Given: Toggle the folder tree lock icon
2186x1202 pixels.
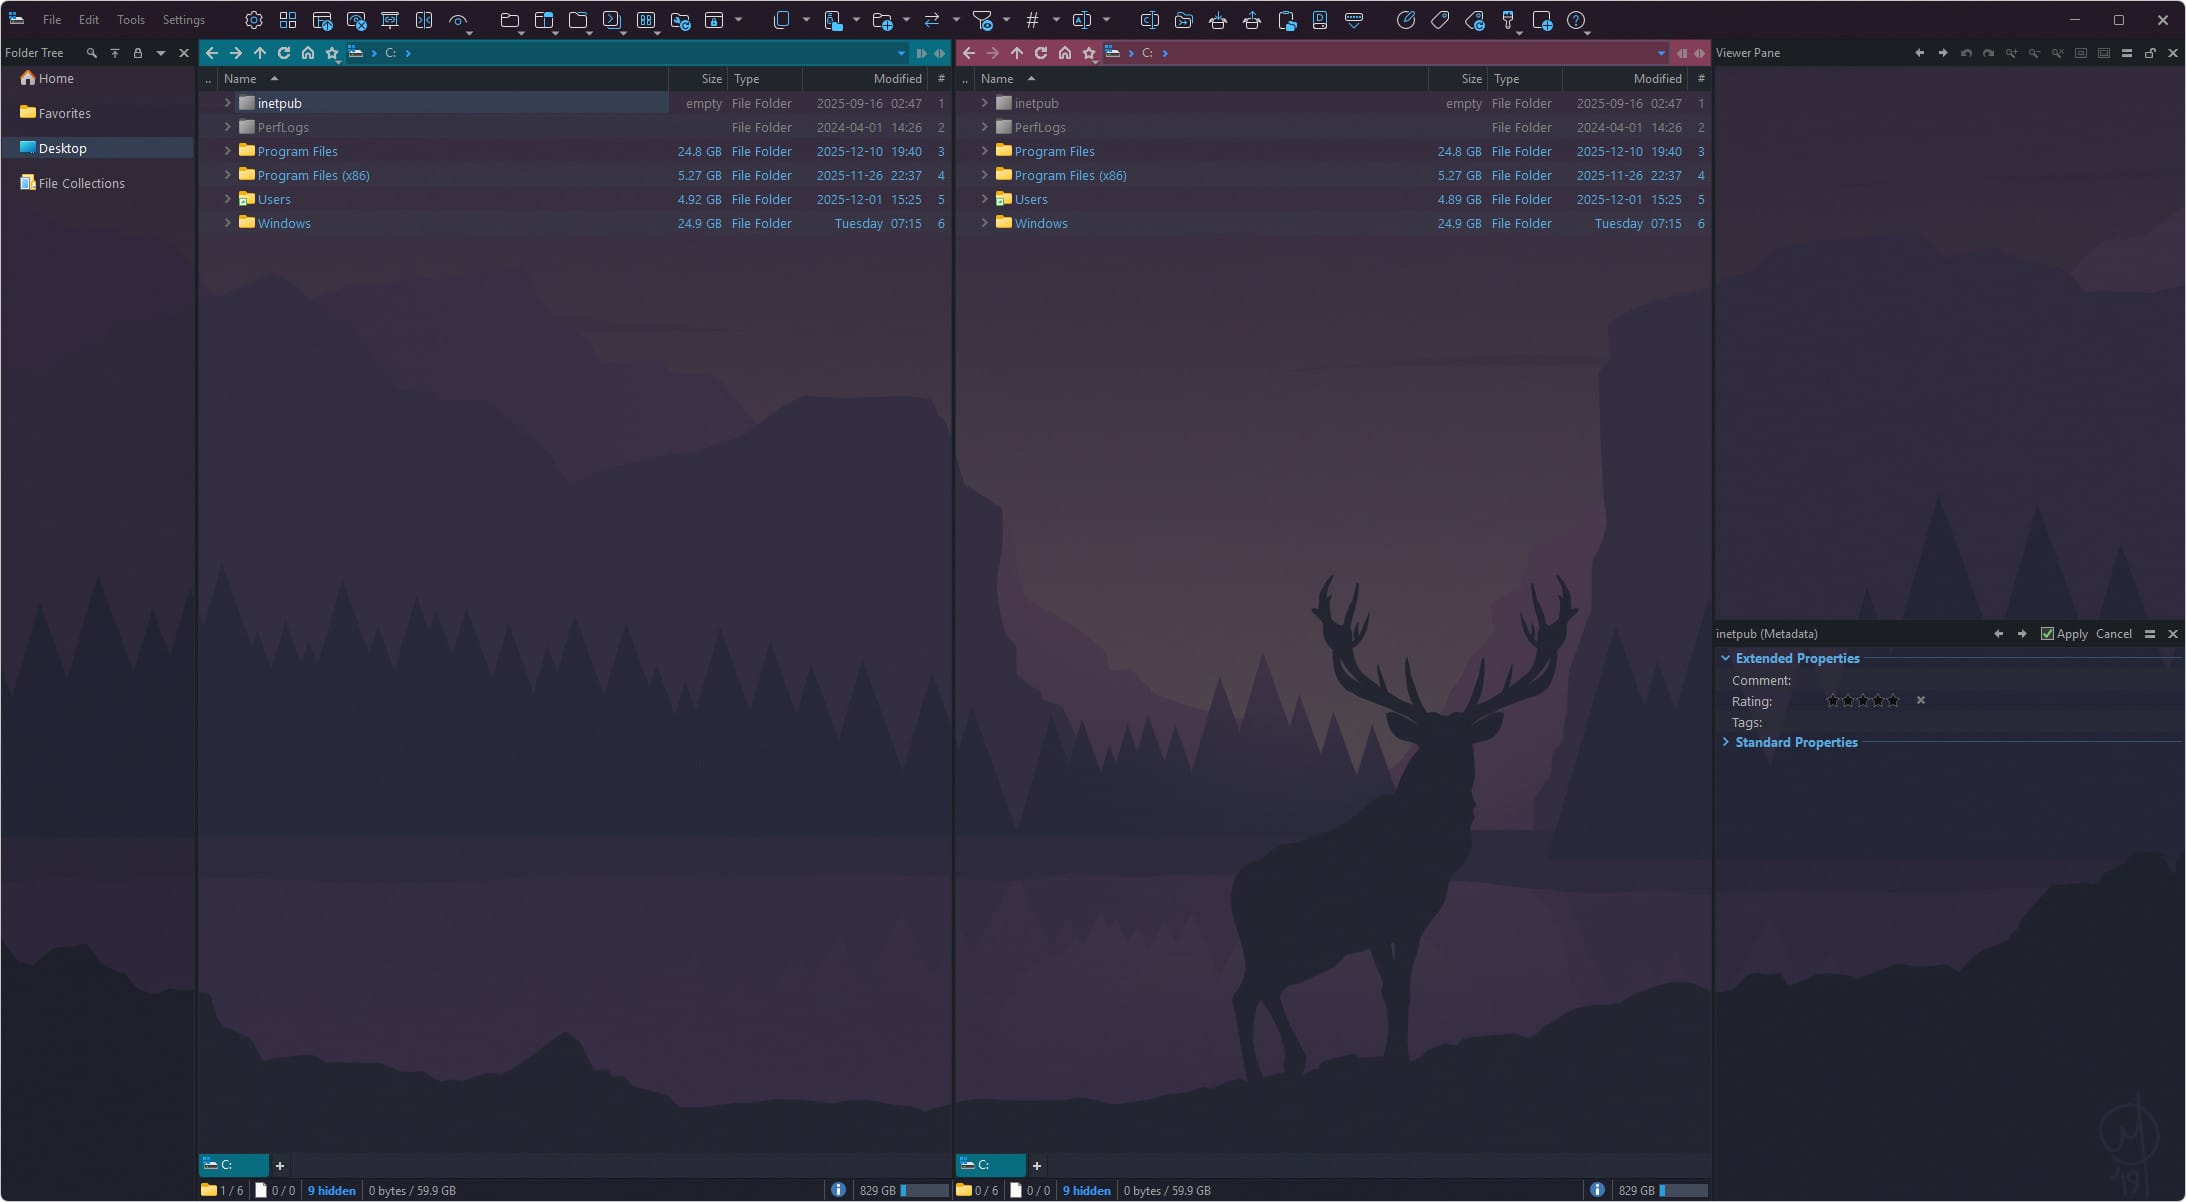Looking at the screenshot, I should click(139, 53).
